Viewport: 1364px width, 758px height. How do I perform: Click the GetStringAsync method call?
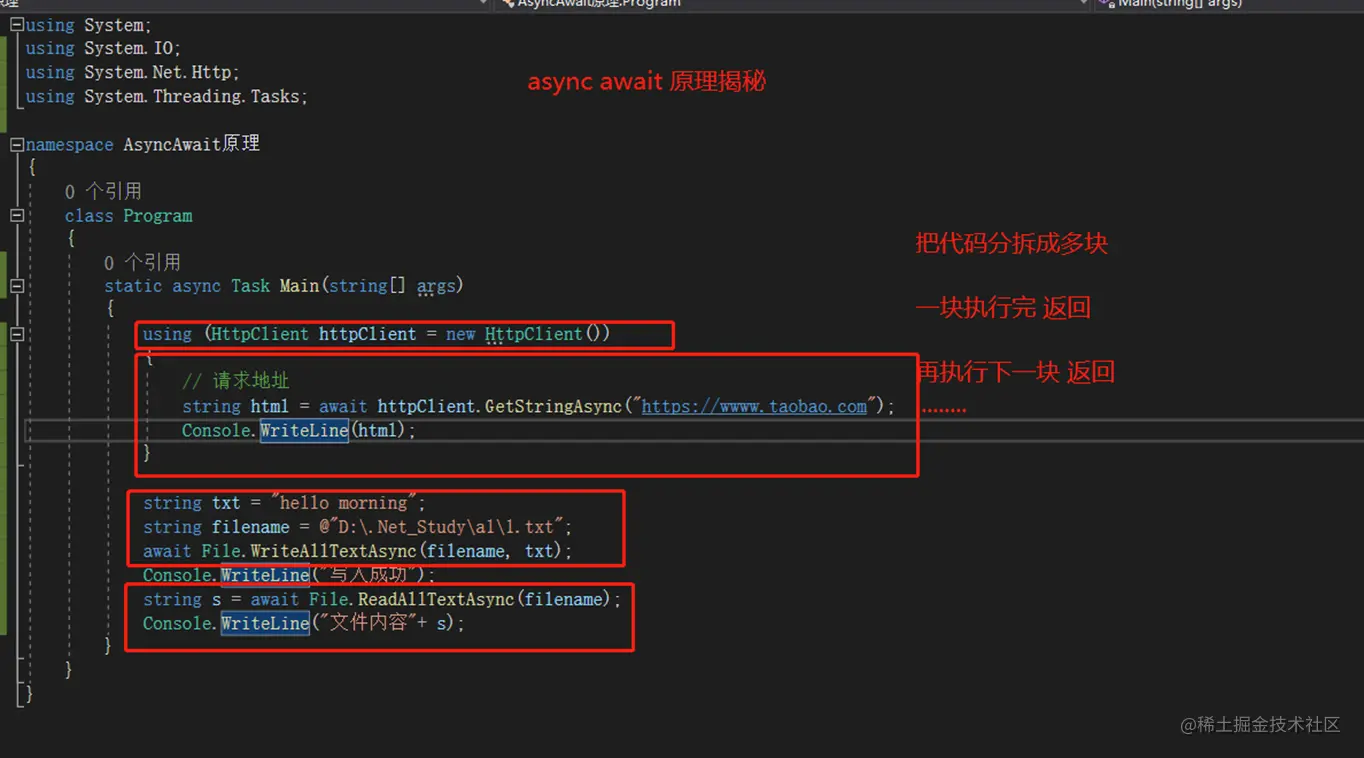click(553, 407)
